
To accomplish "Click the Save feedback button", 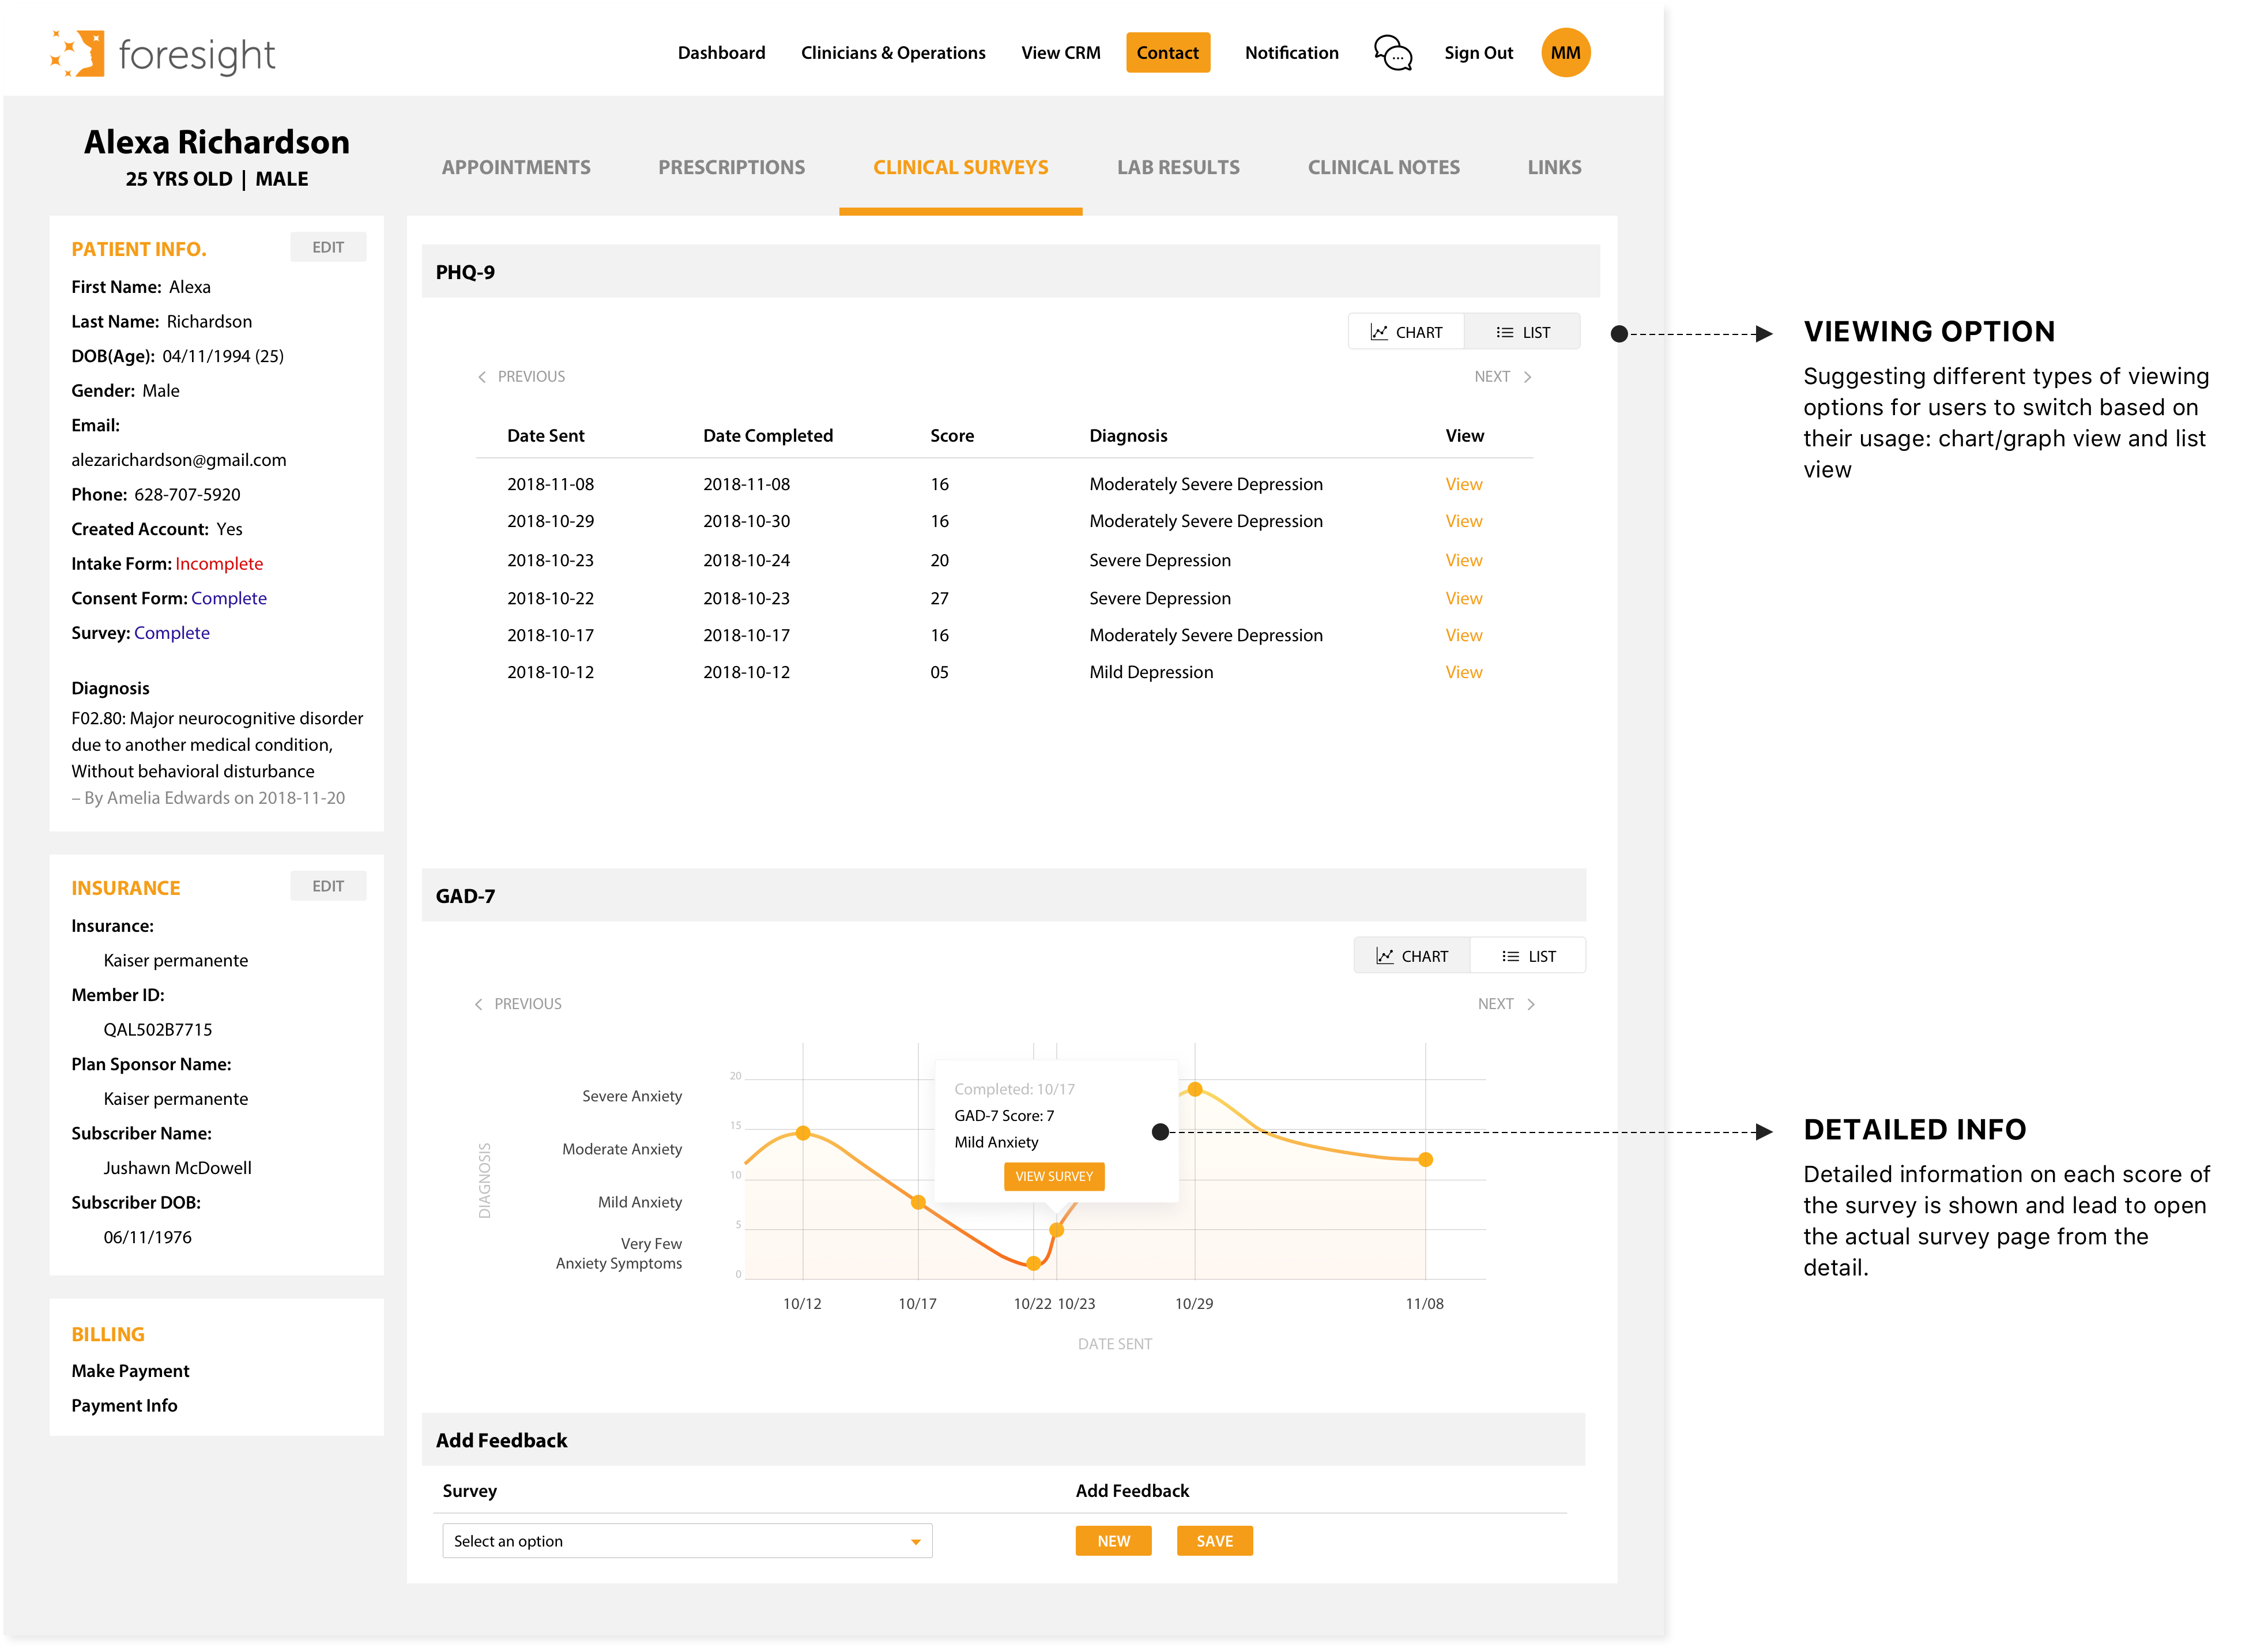I will coord(1214,1541).
